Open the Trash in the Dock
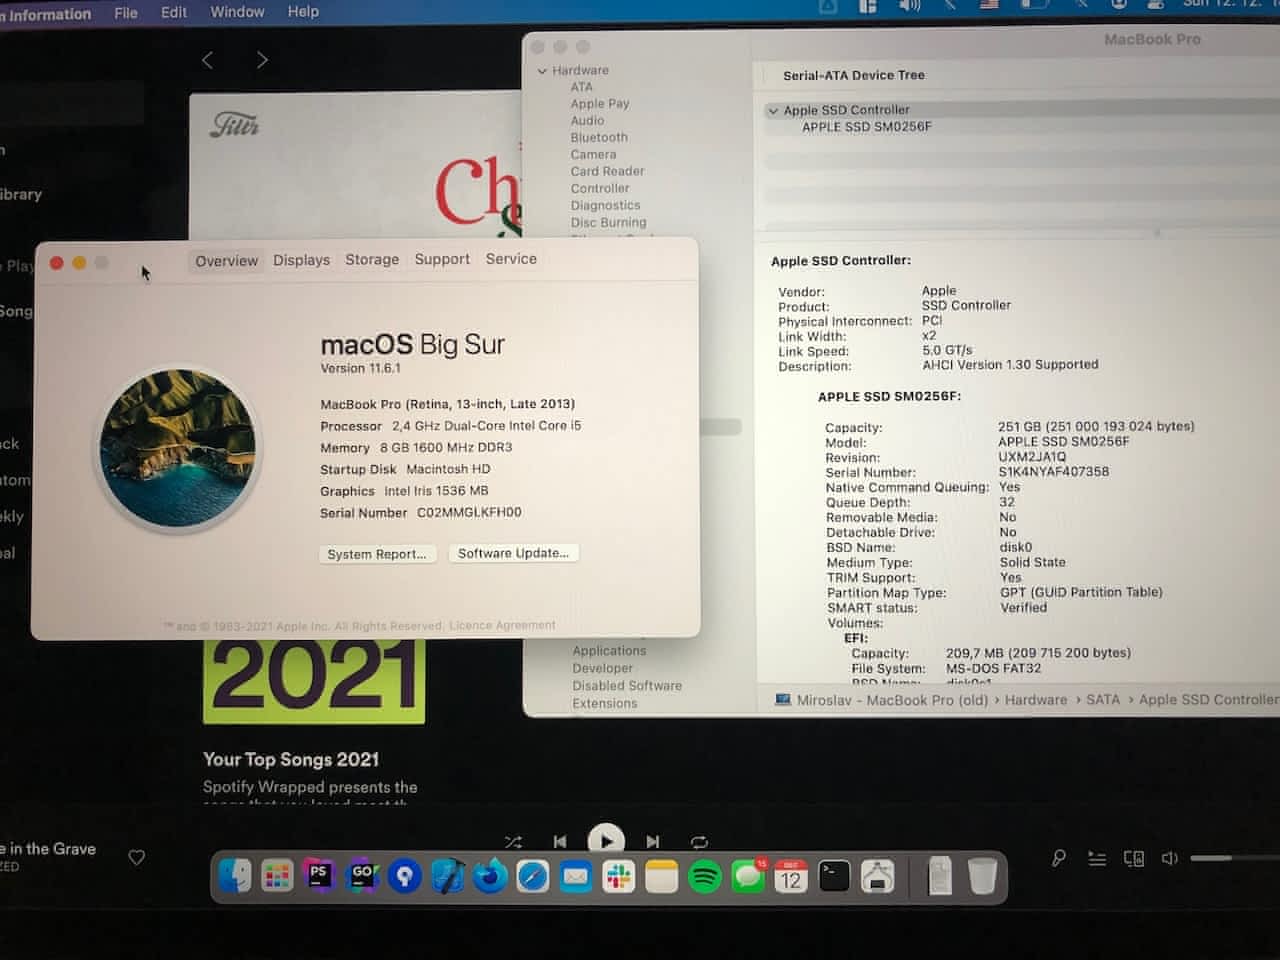The height and width of the screenshot is (960, 1280). 983,876
